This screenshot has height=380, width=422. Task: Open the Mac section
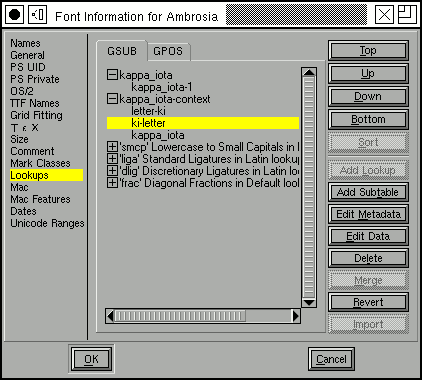[x=19, y=187]
